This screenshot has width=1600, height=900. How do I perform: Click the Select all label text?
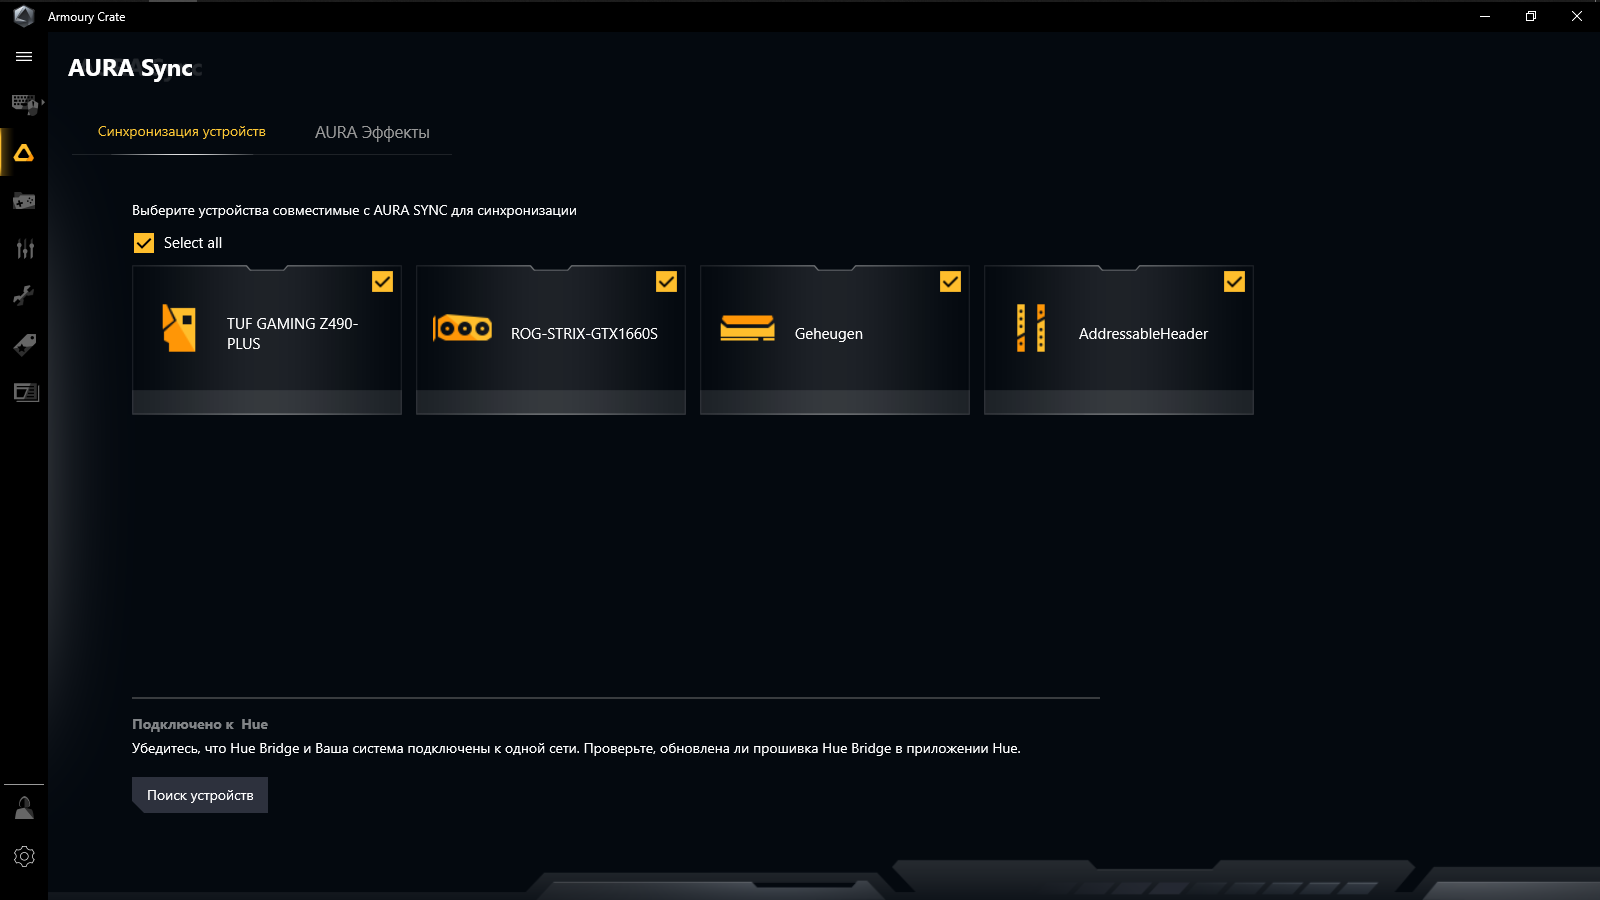193,243
